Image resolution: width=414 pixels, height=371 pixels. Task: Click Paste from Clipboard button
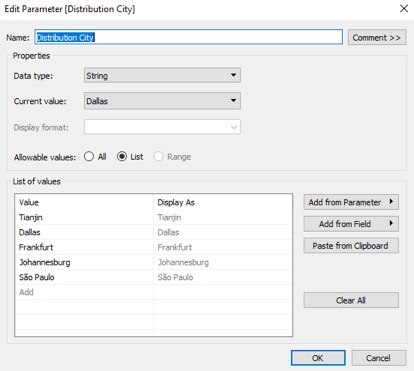(x=351, y=246)
